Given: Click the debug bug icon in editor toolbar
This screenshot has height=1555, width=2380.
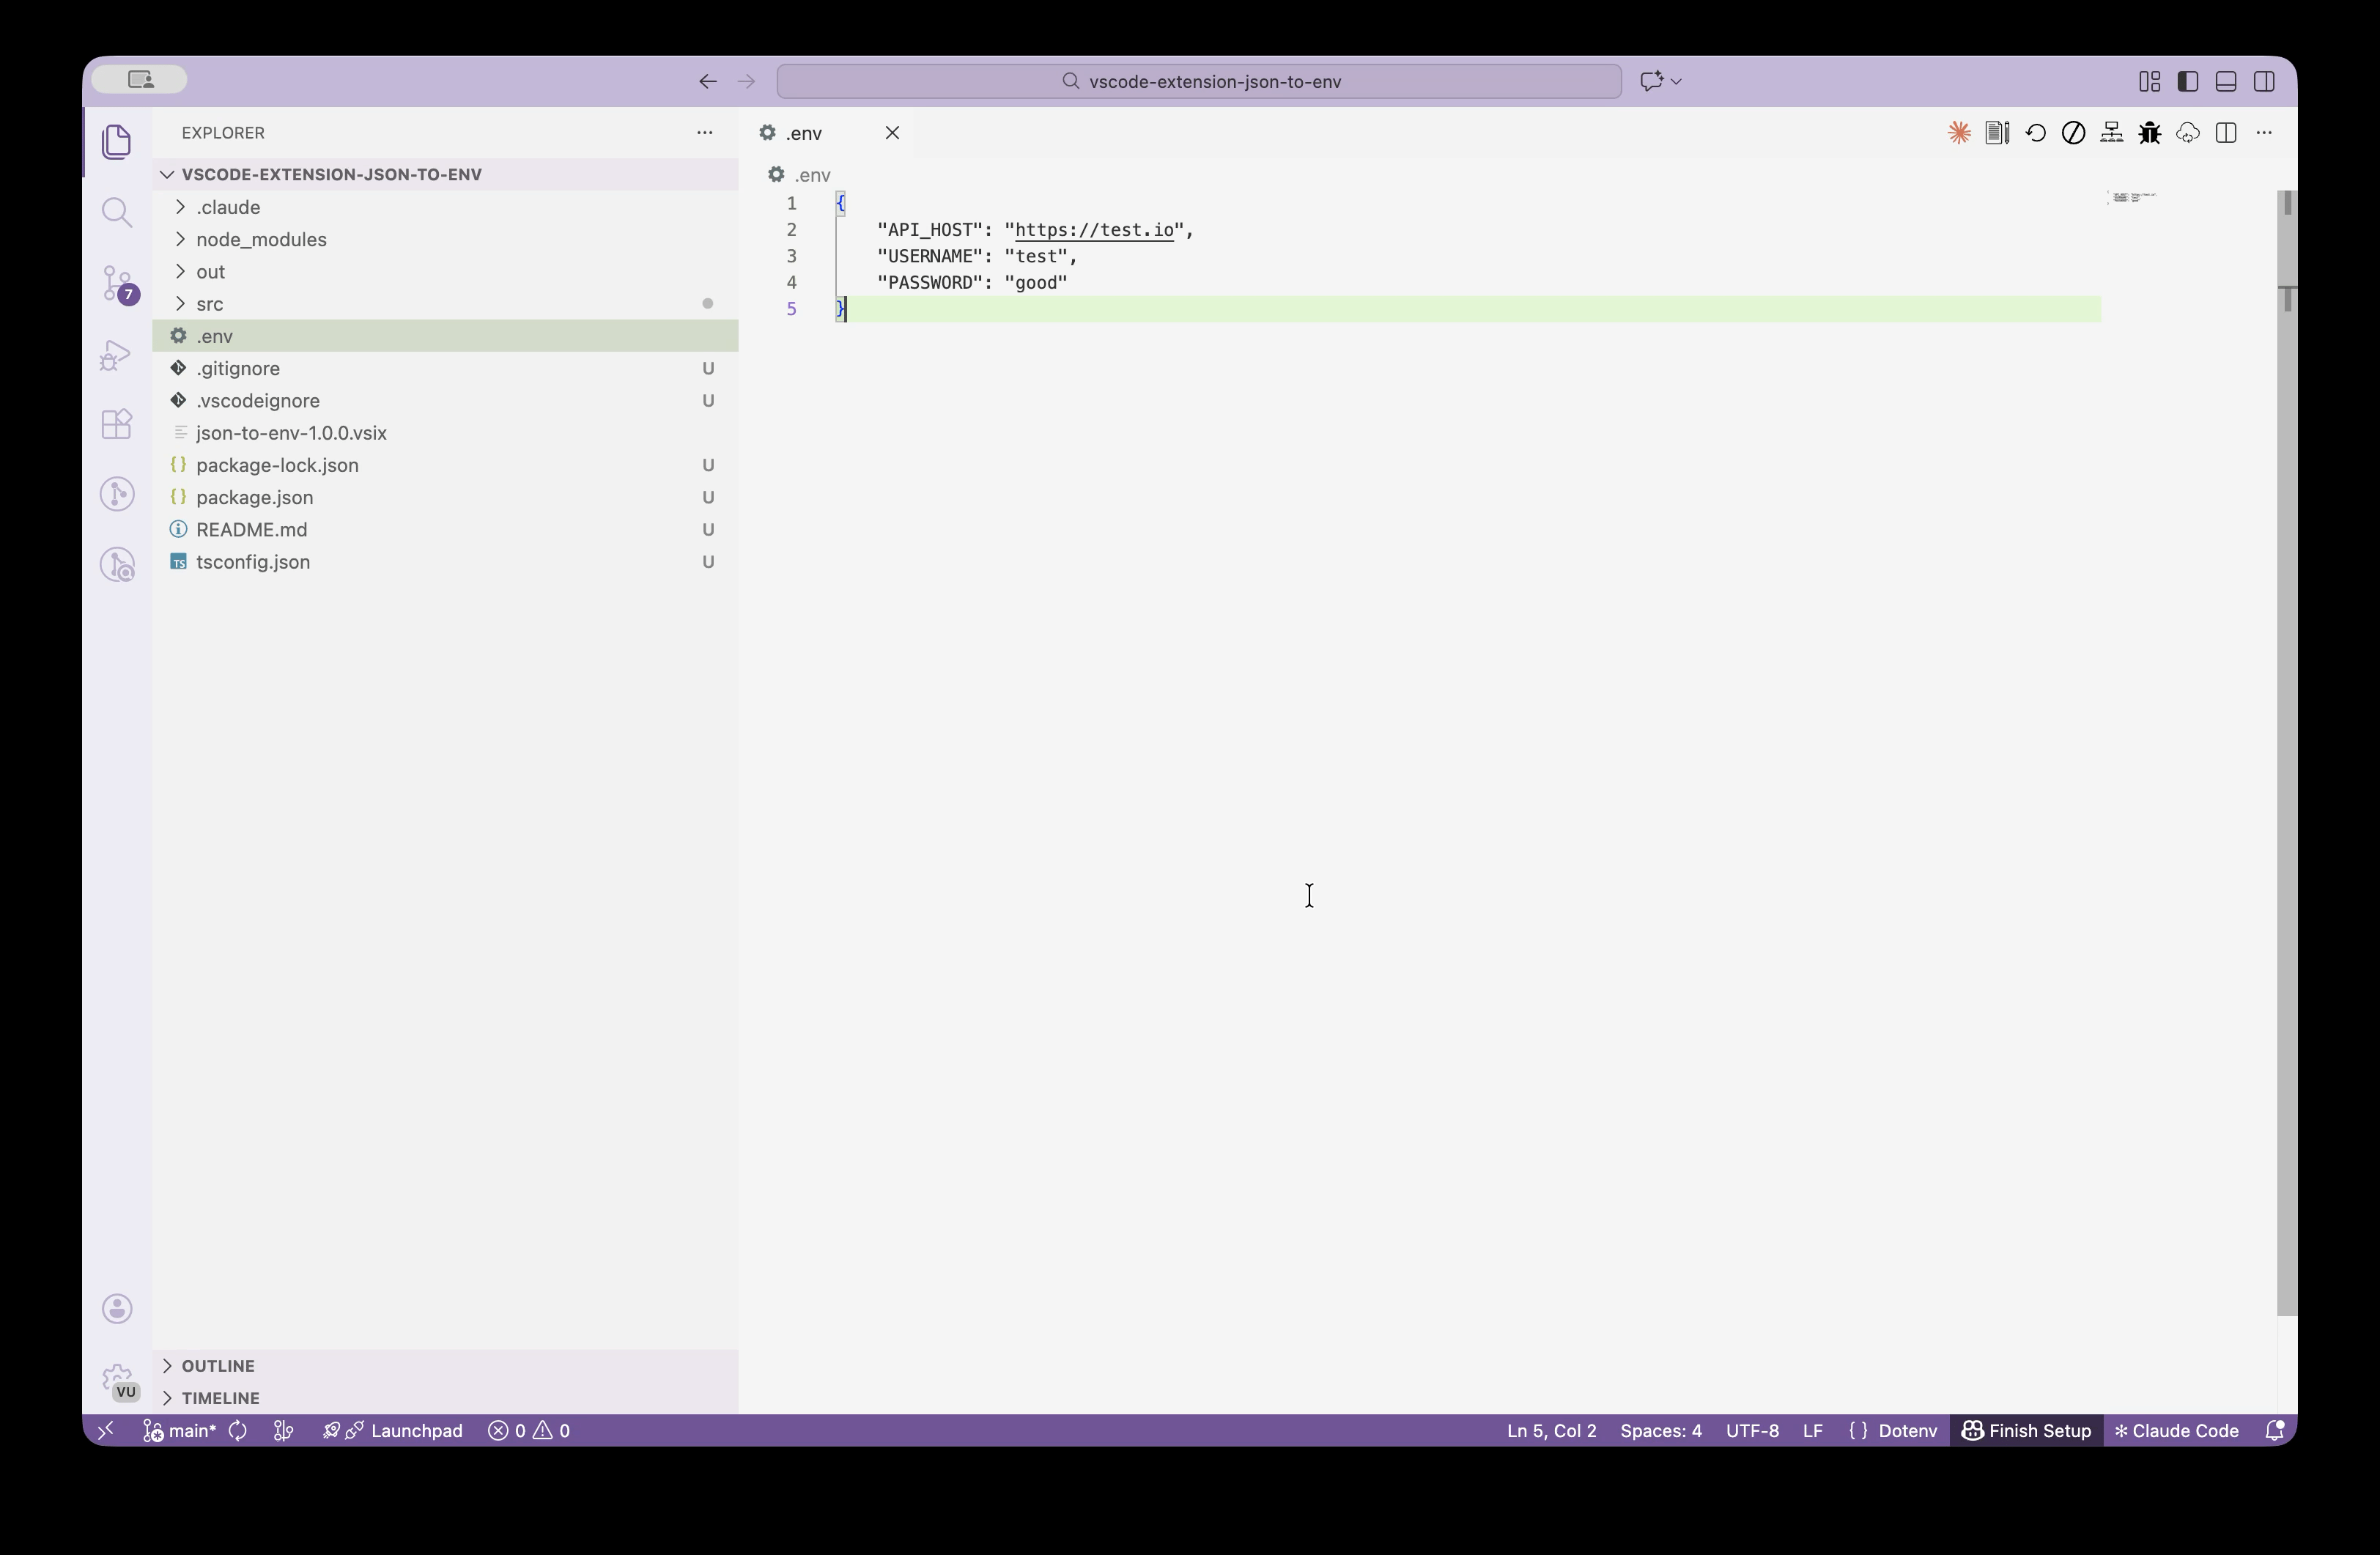Looking at the screenshot, I should (2149, 133).
